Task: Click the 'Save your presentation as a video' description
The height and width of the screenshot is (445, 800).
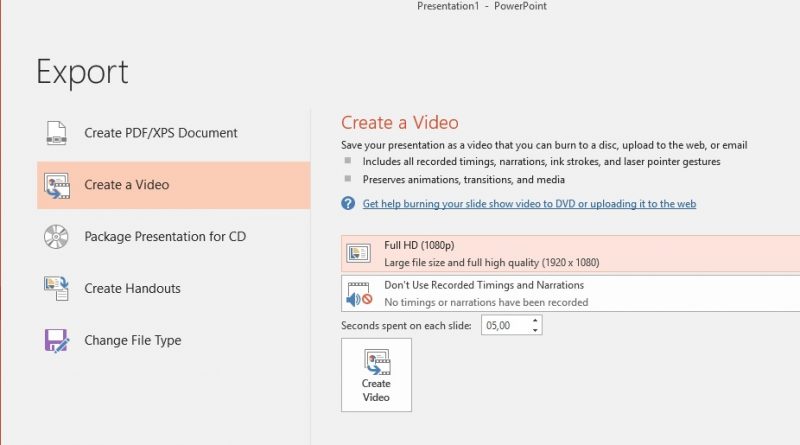Action: click(544, 145)
